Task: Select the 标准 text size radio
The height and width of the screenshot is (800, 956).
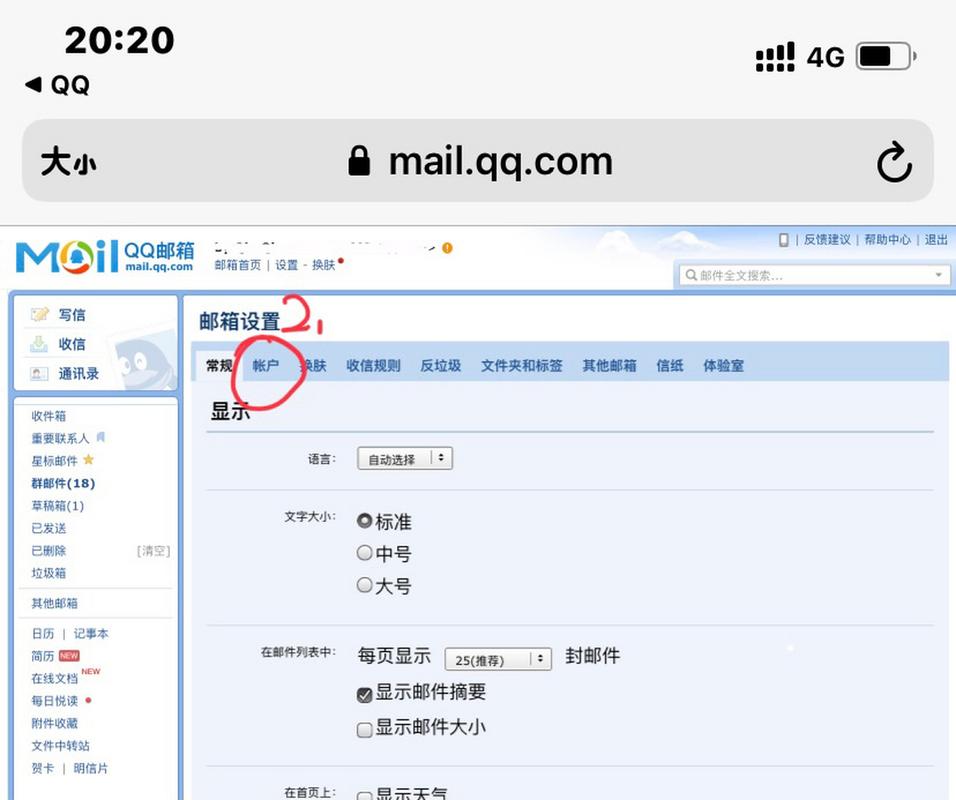Action: tap(364, 521)
